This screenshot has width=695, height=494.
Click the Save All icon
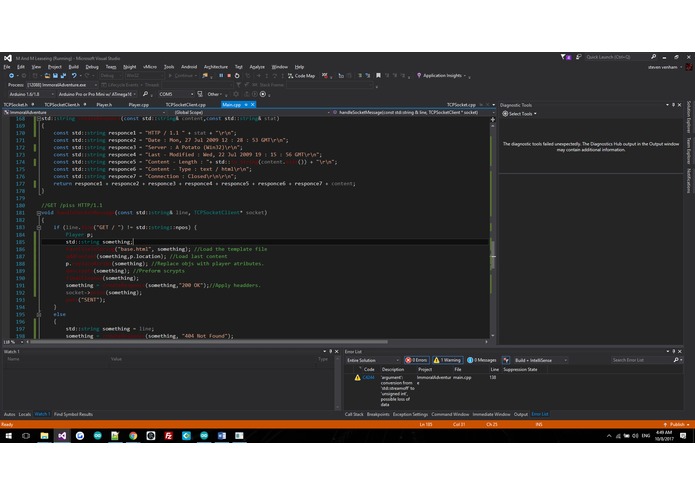[63, 76]
